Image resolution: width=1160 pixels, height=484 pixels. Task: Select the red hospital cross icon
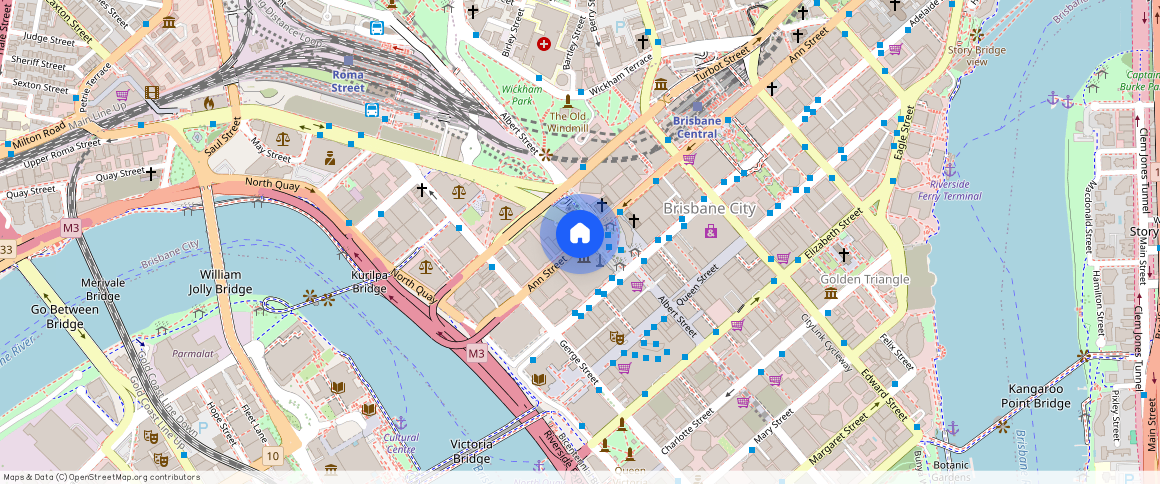point(544,44)
